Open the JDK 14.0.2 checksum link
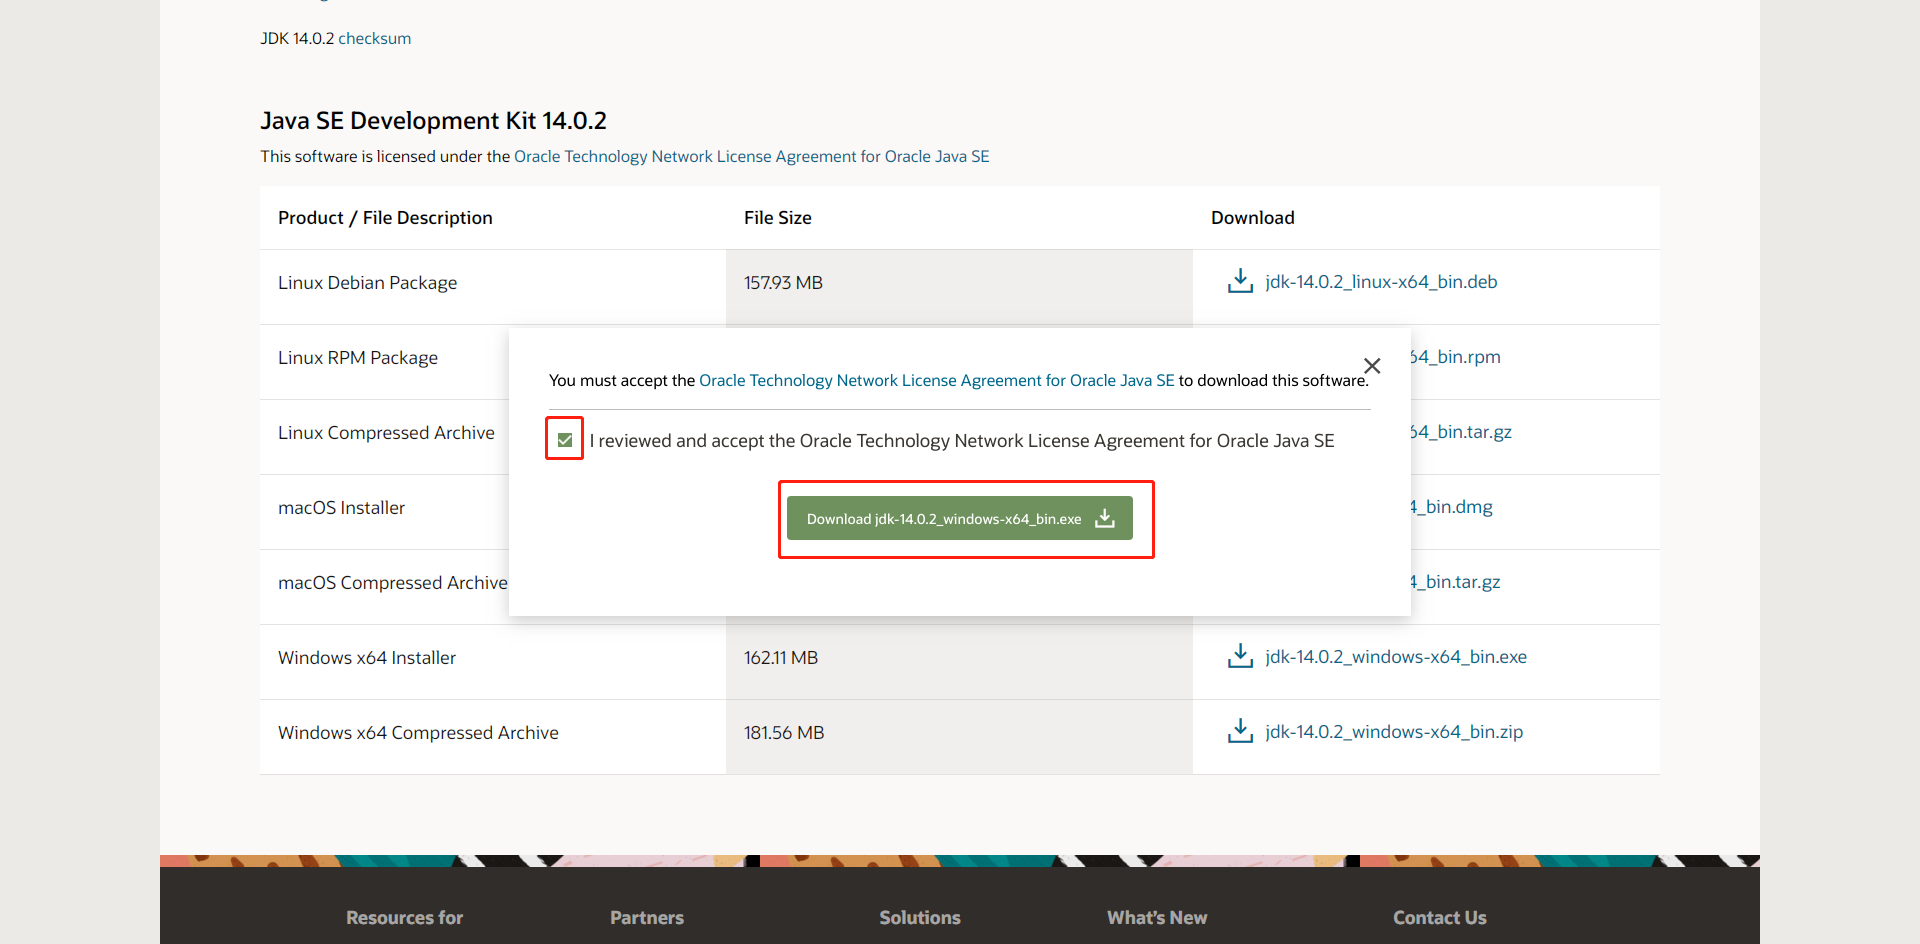Viewport: 1920px width, 944px height. click(375, 38)
